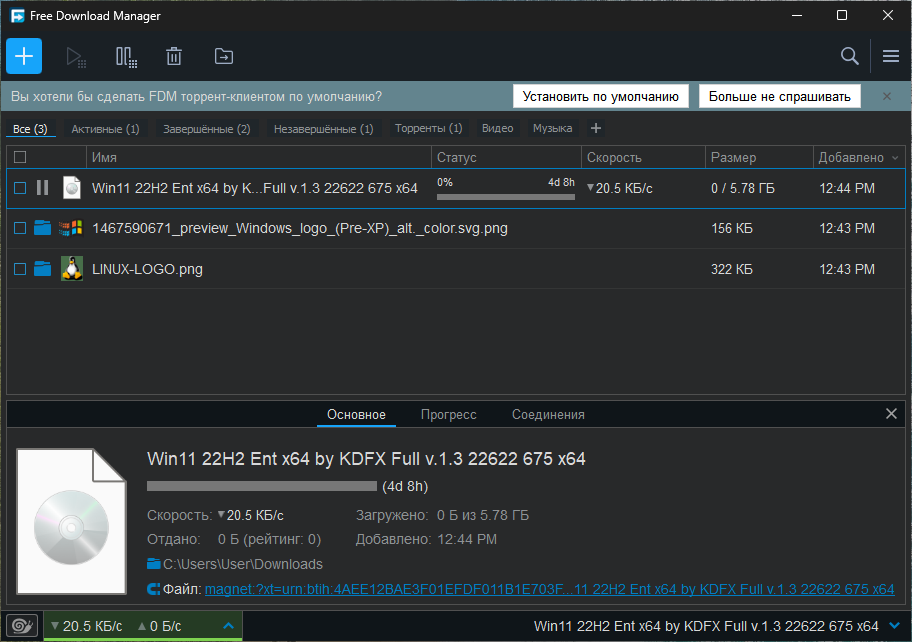This screenshot has width=912, height=642.
Task: Open the C:\Users\User\Downloads path
Action: coord(243,564)
